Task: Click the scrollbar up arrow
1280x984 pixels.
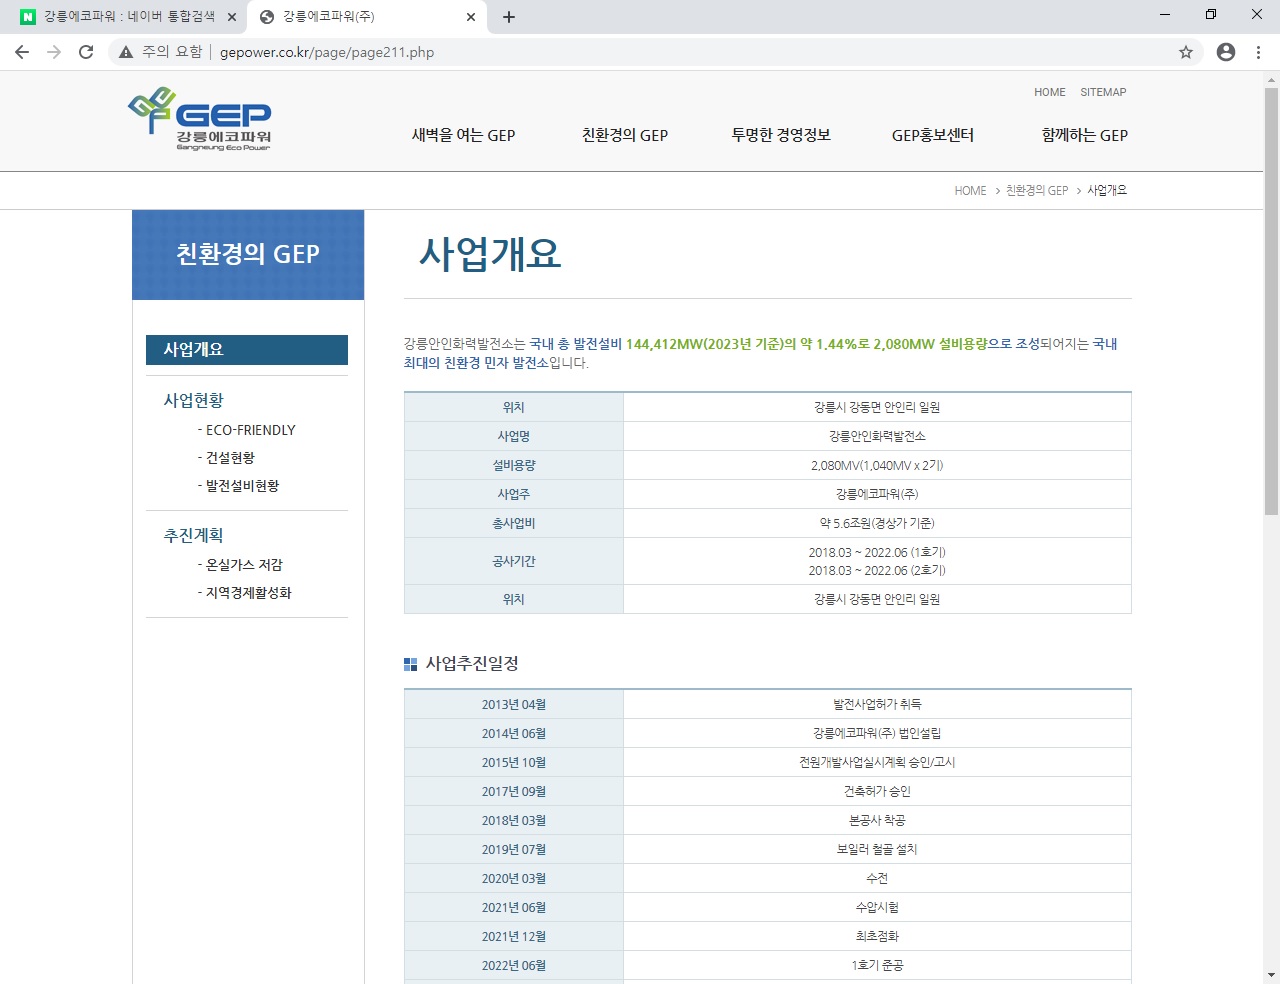Action: click(1271, 79)
